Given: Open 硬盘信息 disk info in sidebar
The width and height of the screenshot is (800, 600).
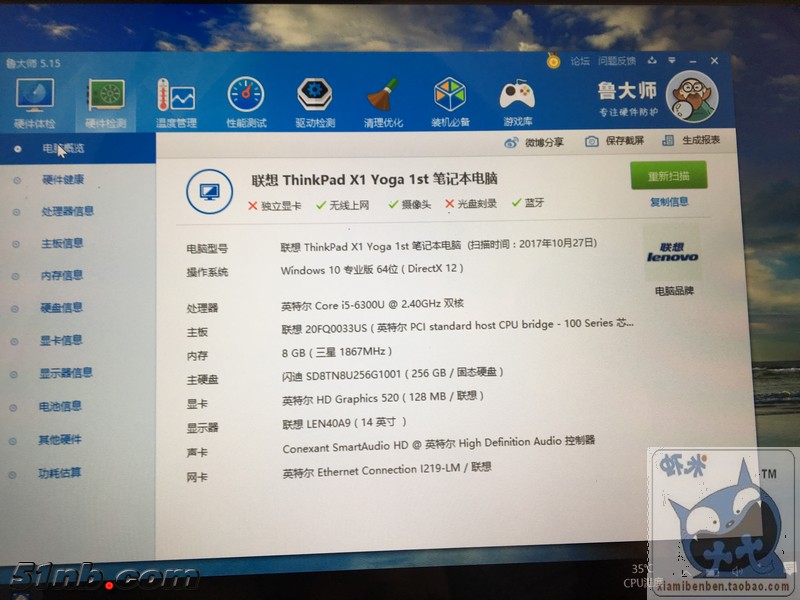Looking at the screenshot, I should point(61,307).
